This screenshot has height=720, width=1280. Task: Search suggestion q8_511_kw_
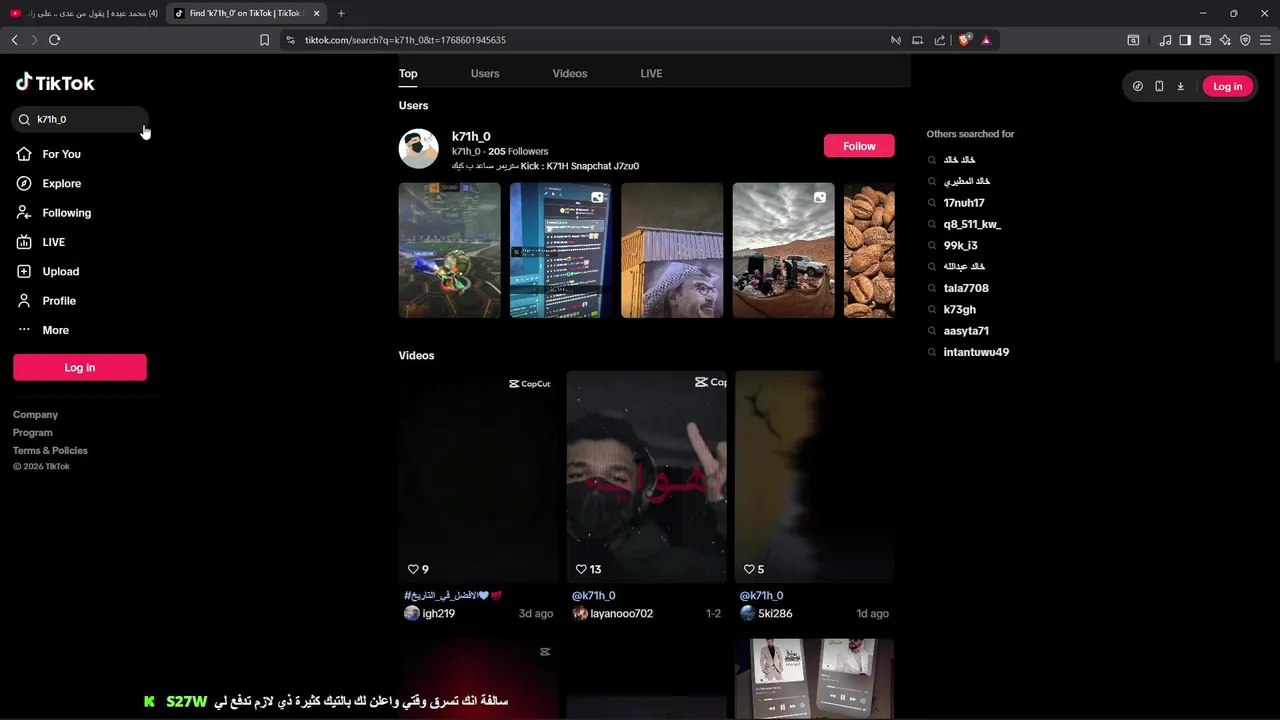[x=972, y=224]
